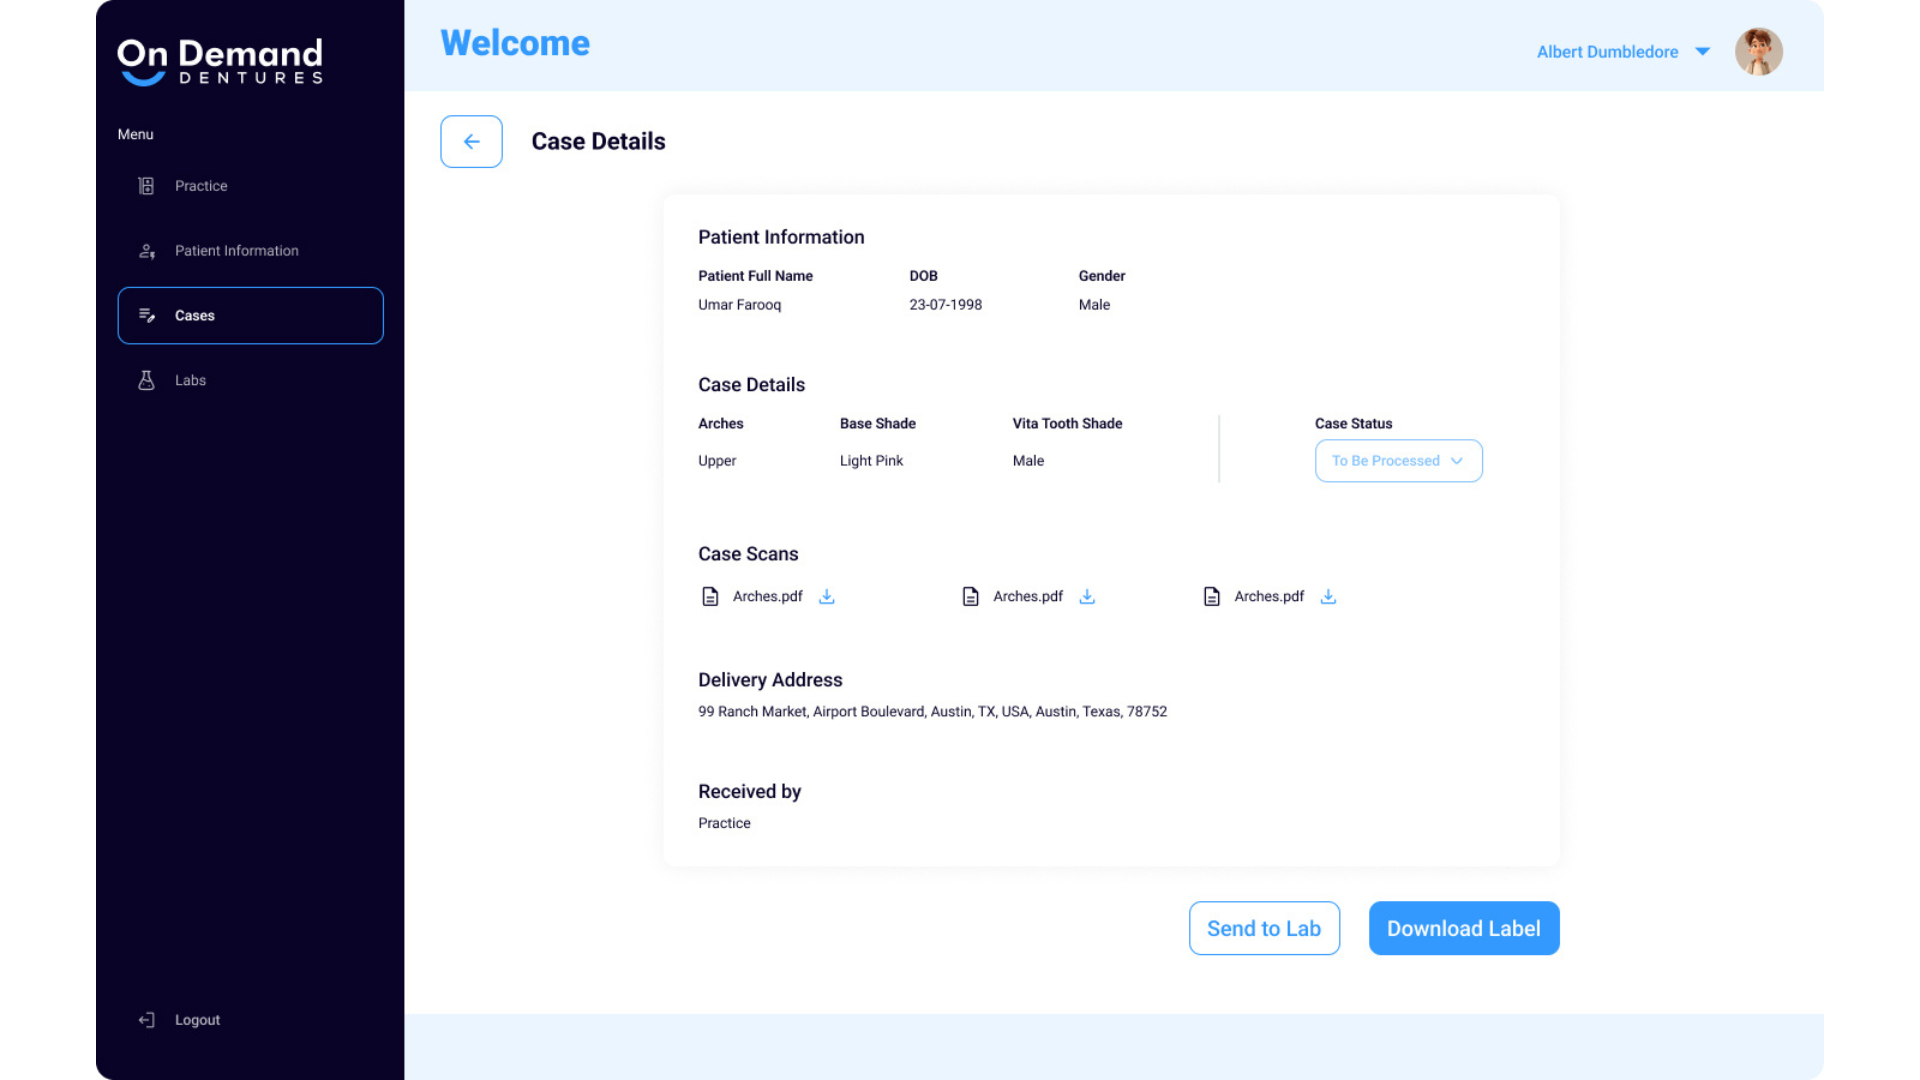
Task: Click the On Demand Dentures logo
Action: point(220,62)
